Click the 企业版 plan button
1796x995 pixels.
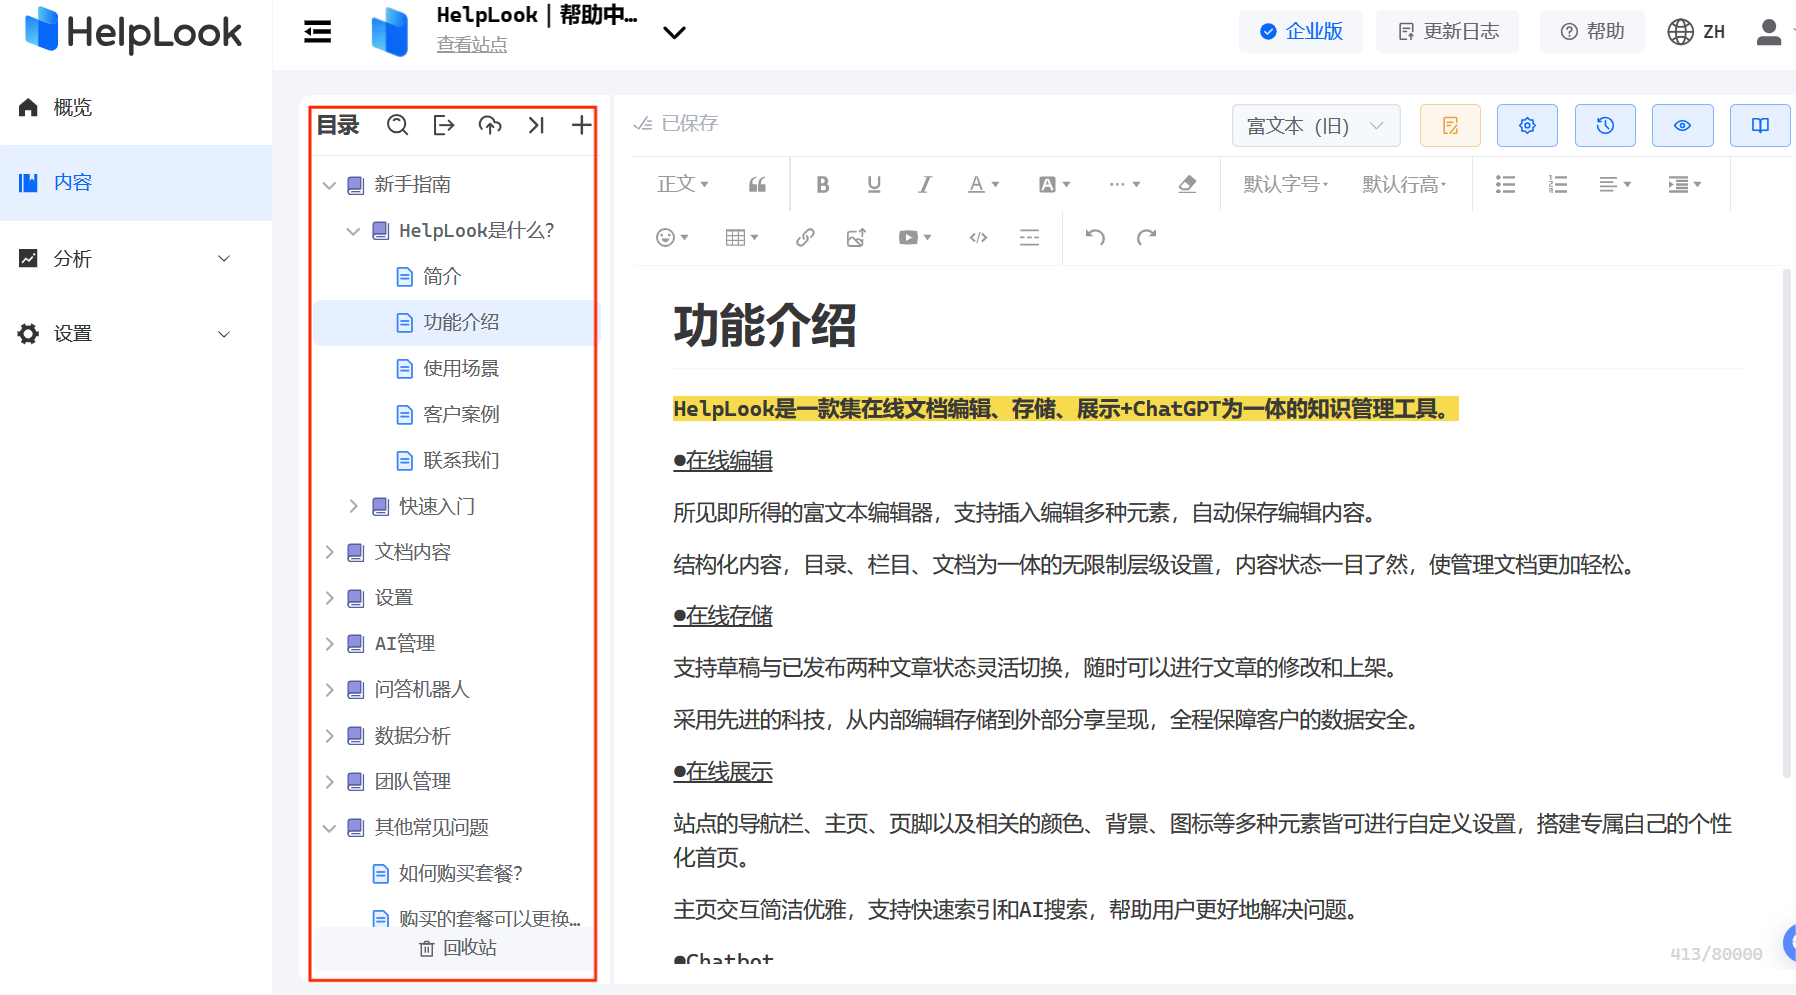[x=1300, y=31]
